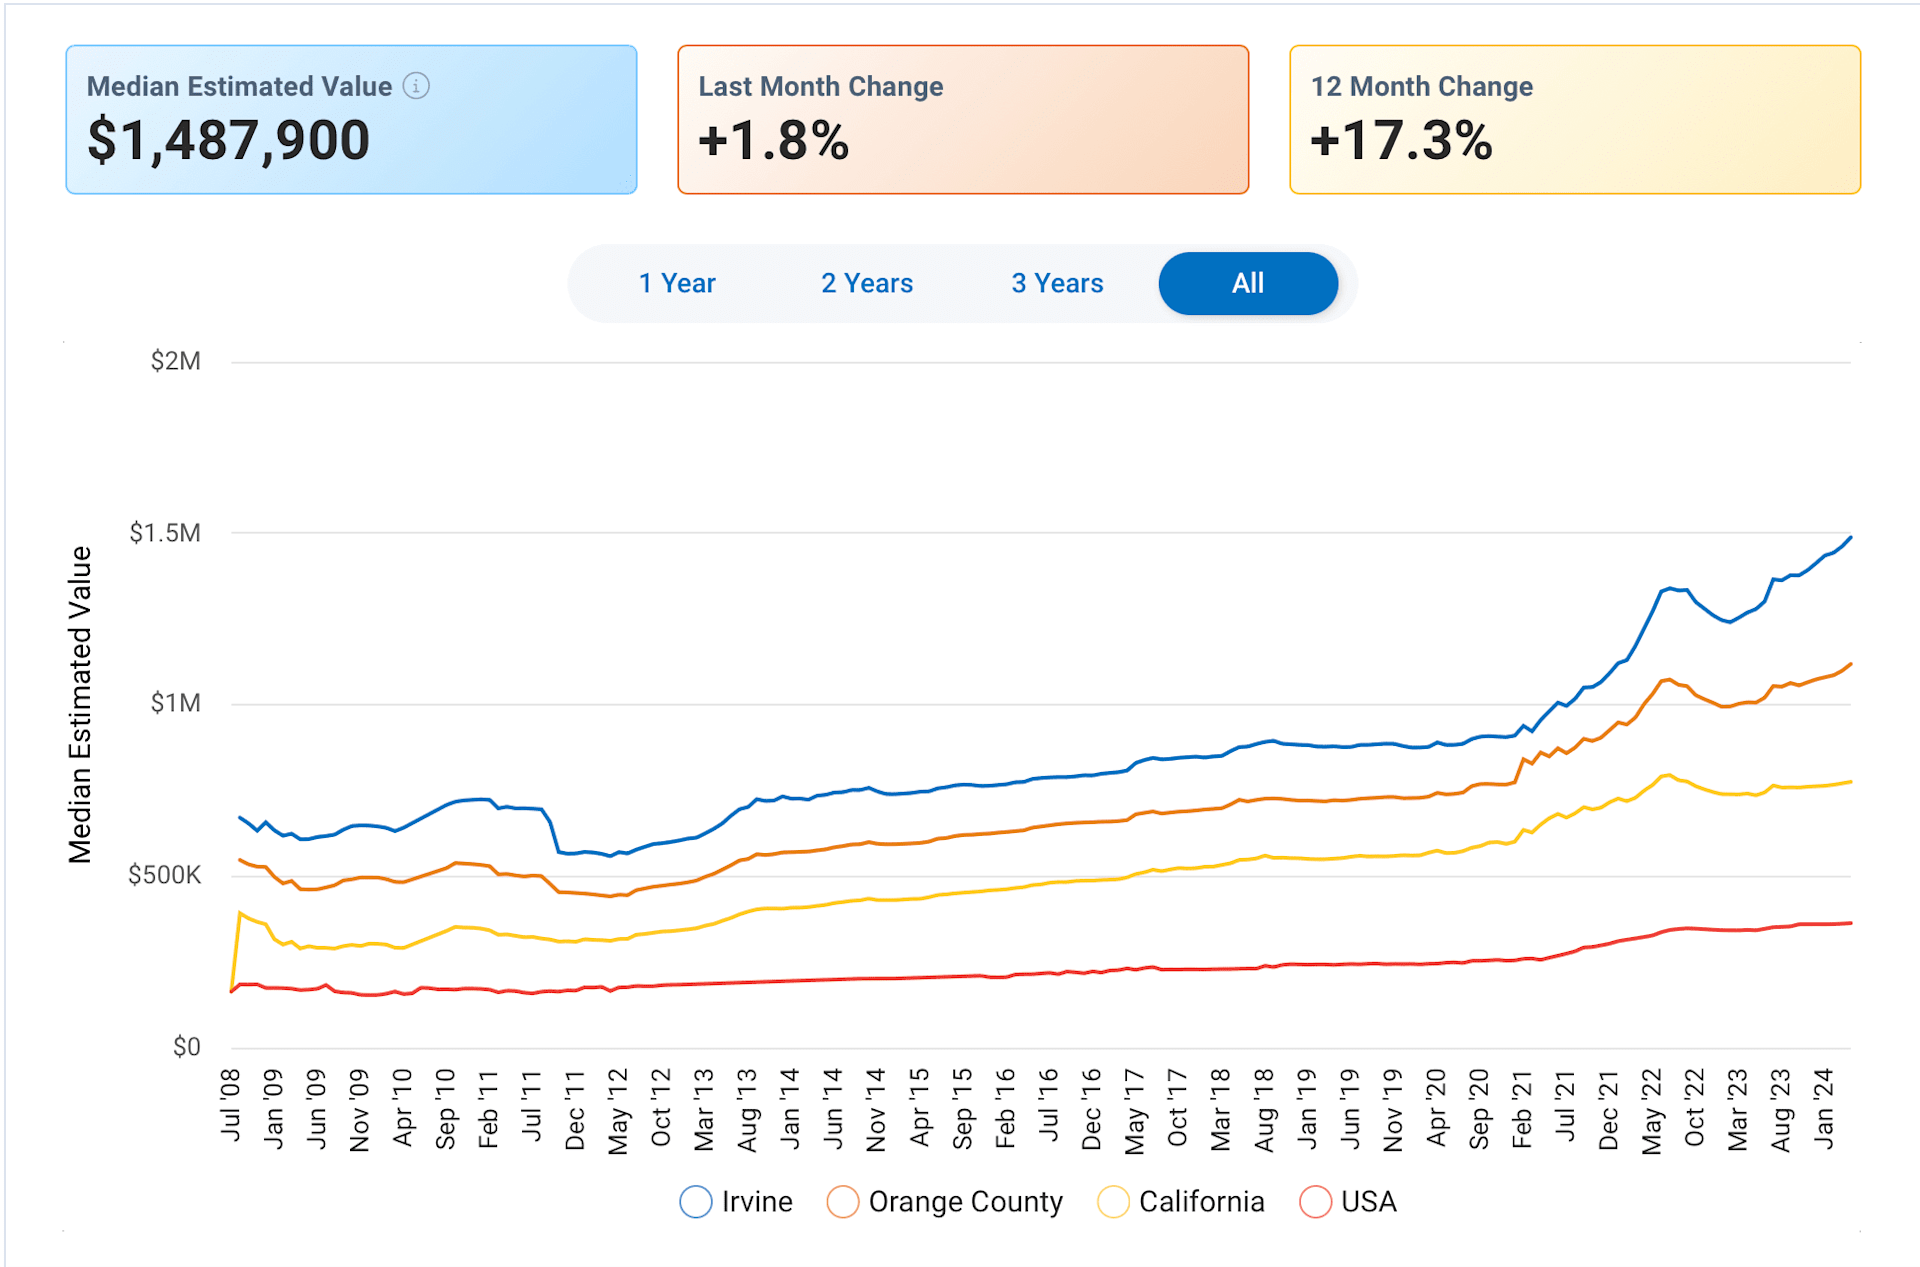Select the All time range button
This screenshot has width=1920, height=1267.
coord(1247,284)
